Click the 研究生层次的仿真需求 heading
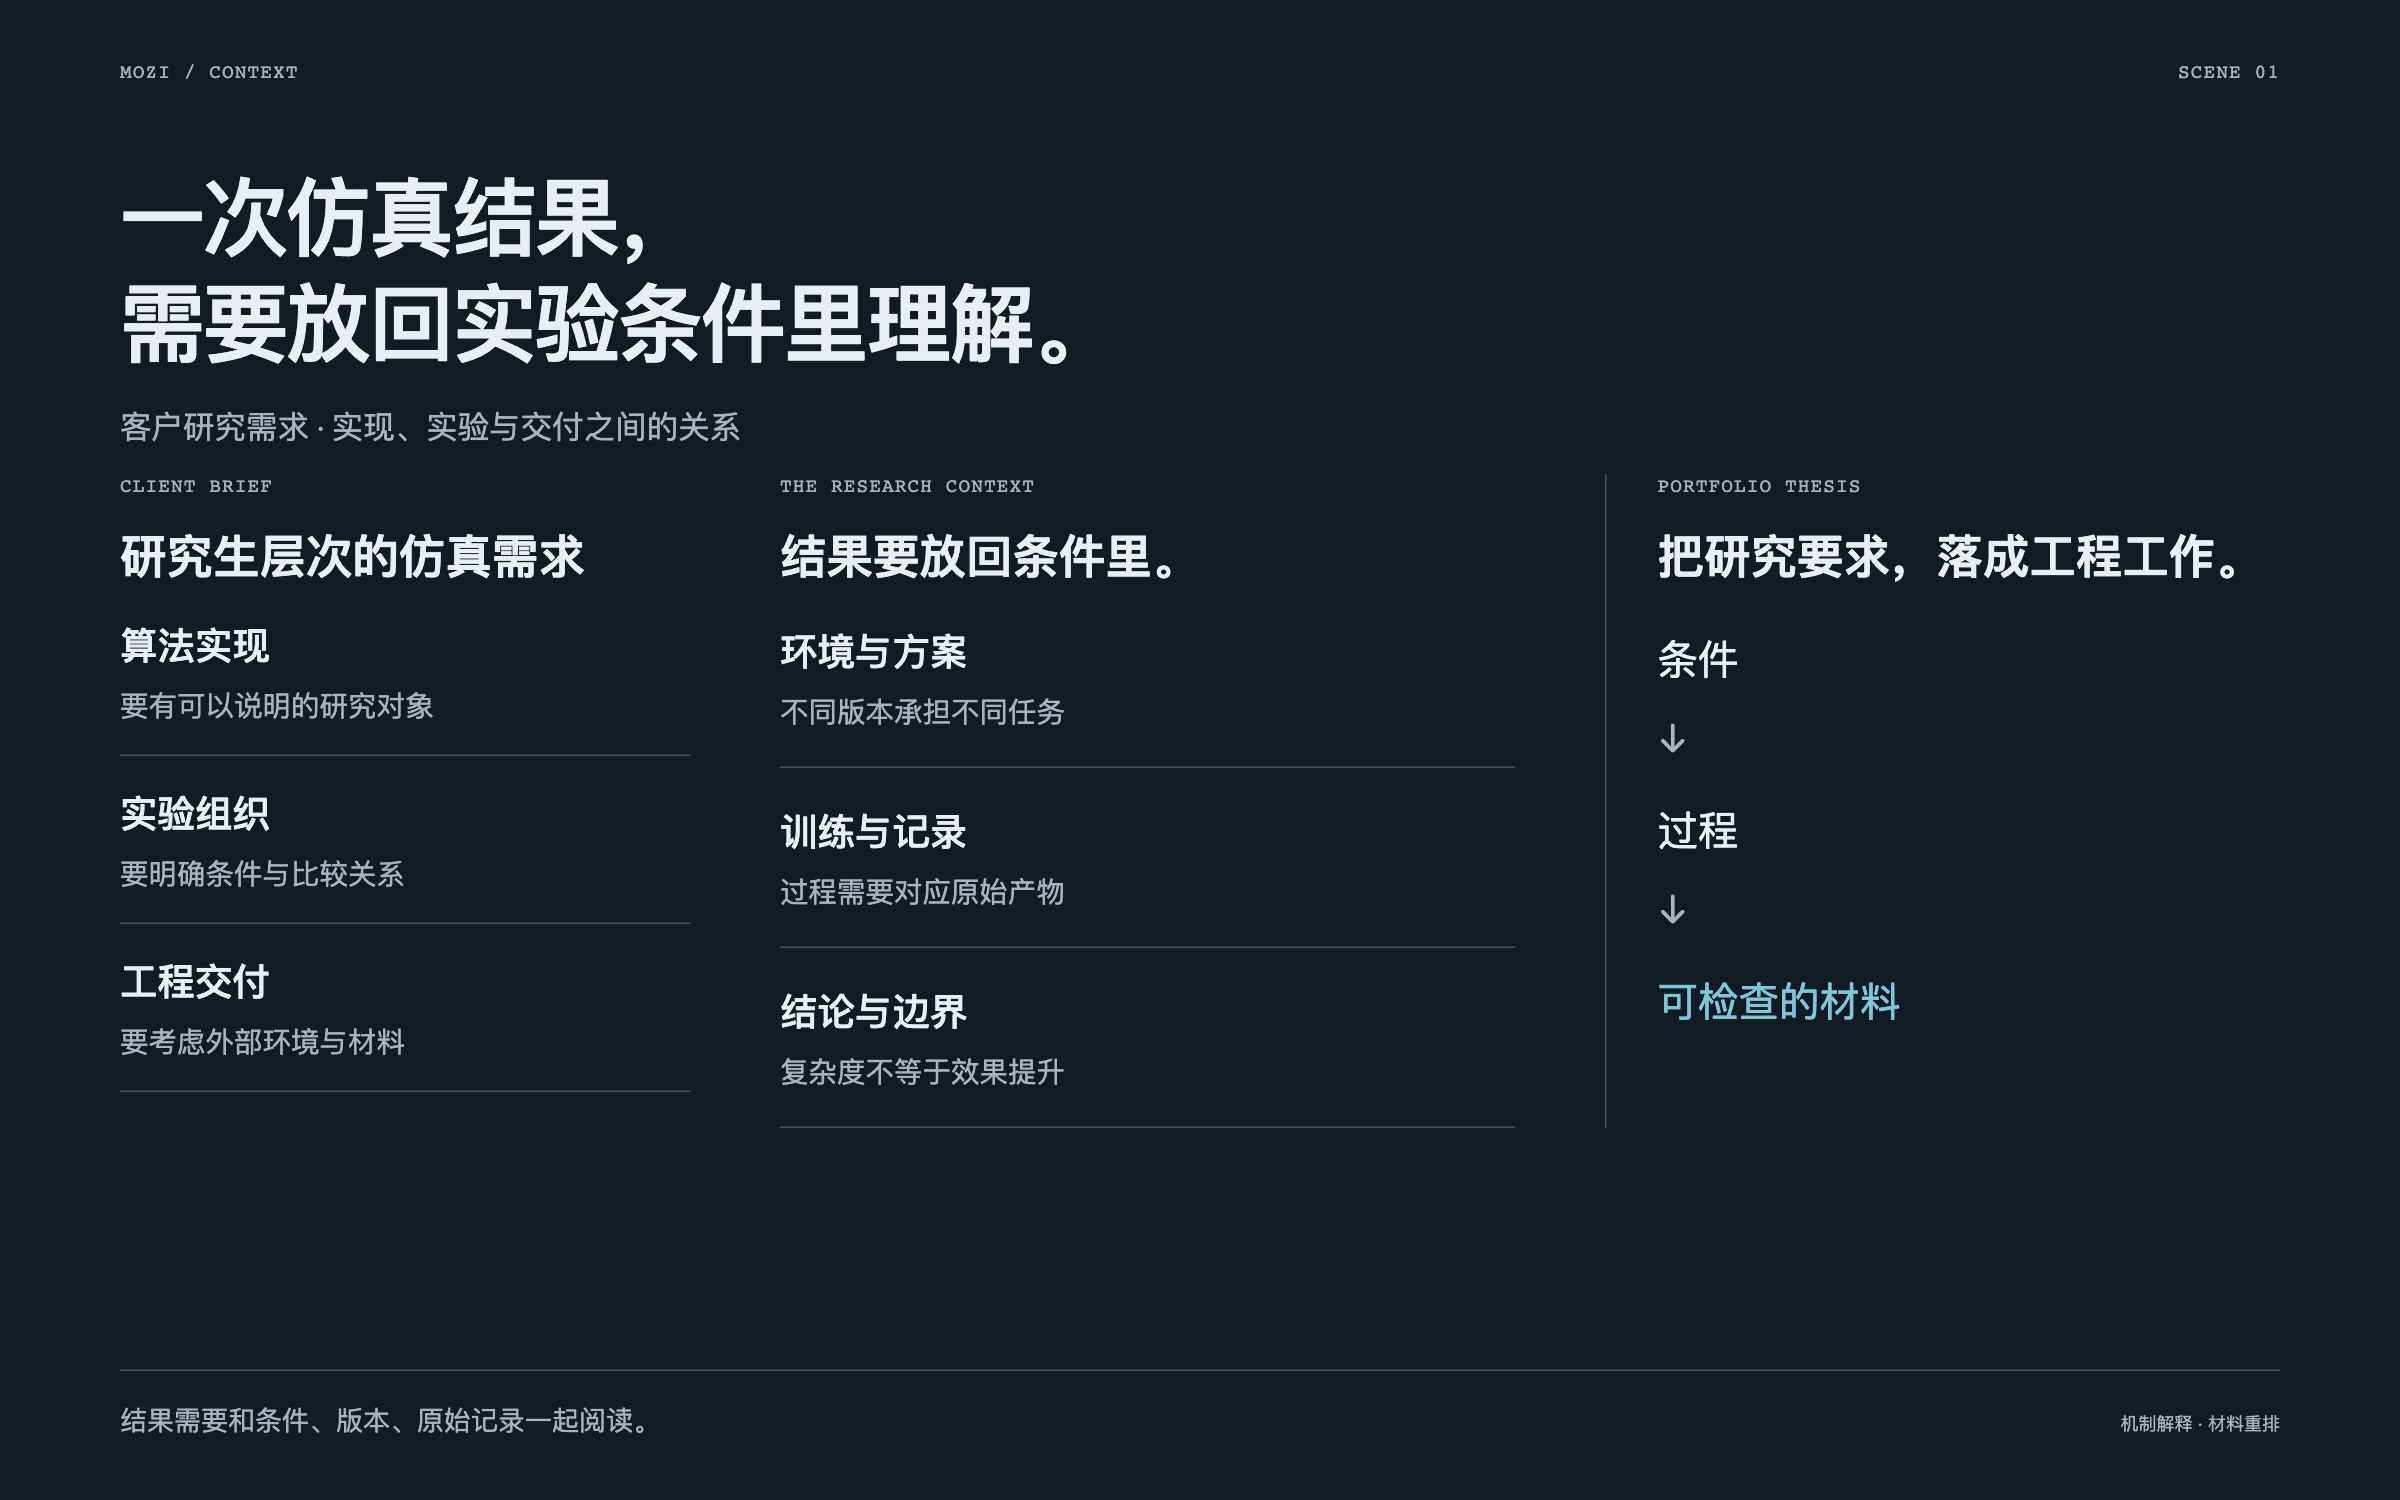Image resolution: width=2400 pixels, height=1500 pixels. tap(352, 557)
